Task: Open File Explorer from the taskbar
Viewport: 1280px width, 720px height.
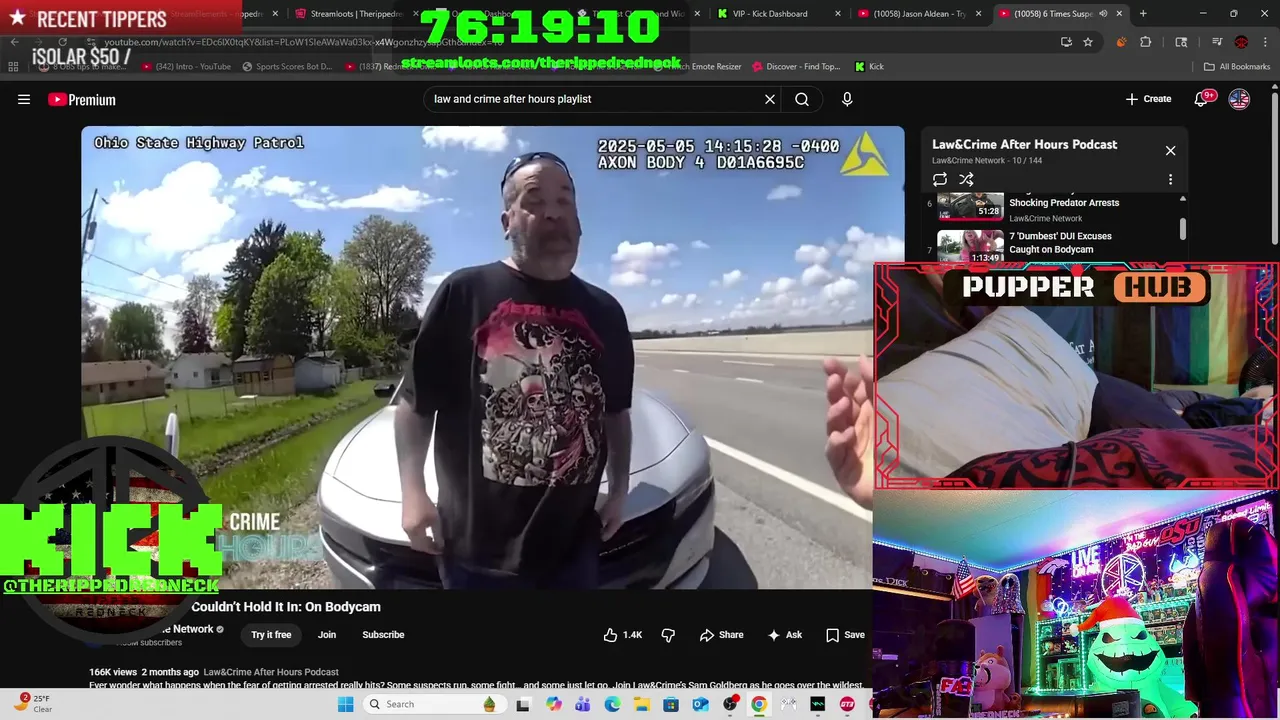Action: (x=641, y=704)
